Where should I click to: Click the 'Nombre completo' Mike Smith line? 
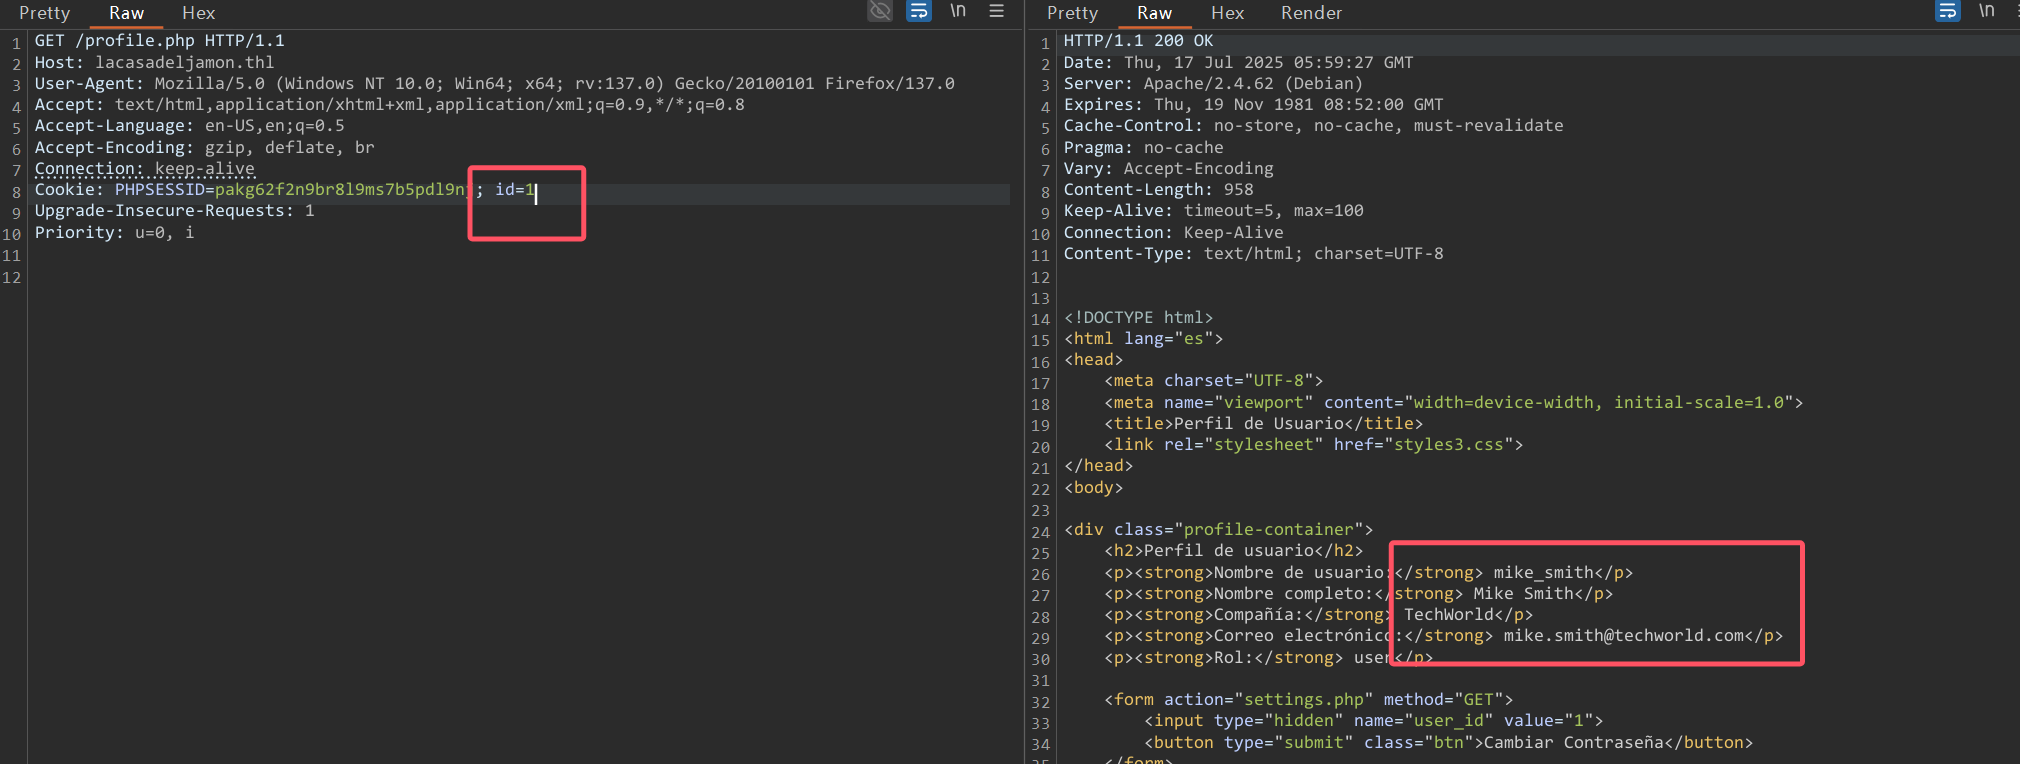1359,594
